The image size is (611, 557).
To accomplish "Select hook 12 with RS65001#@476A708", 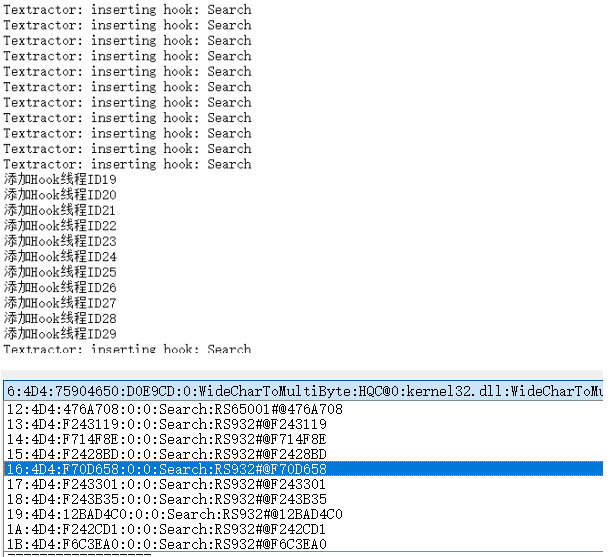I will pos(303,409).
